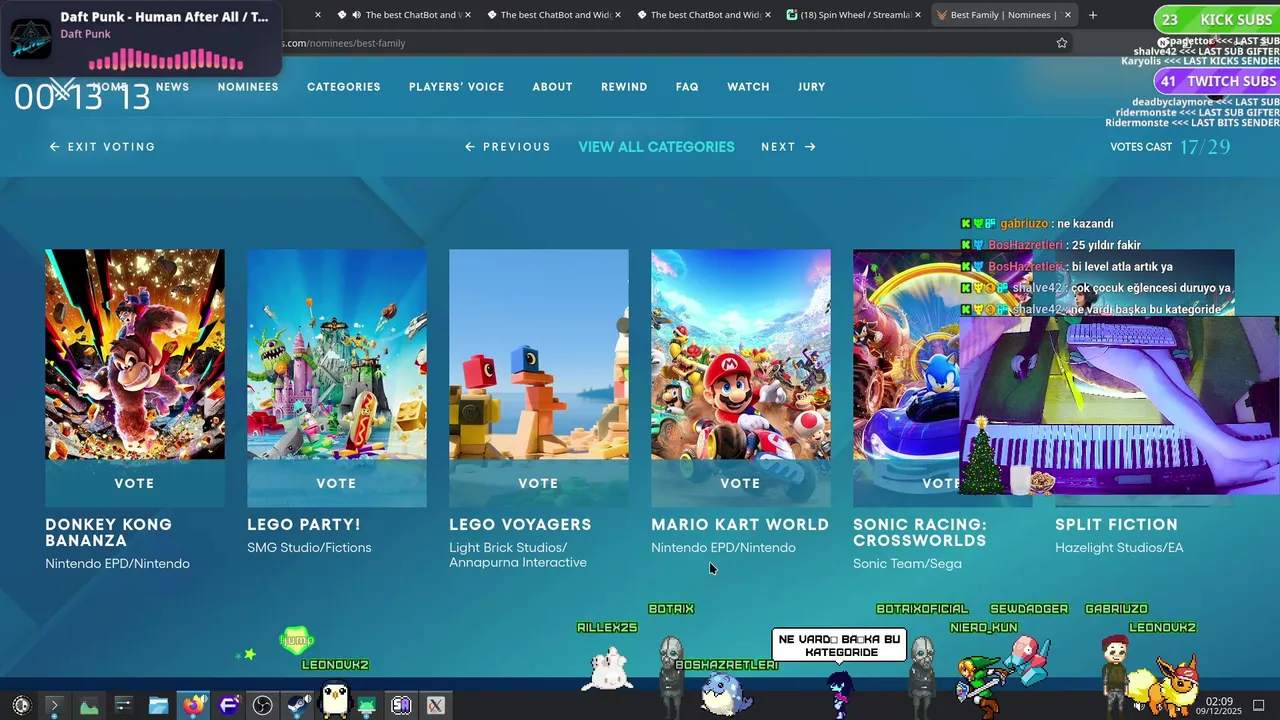Image resolution: width=1280 pixels, height=720 pixels.
Task: Open the purple F app in taskbar
Action: [x=228, y=706]
